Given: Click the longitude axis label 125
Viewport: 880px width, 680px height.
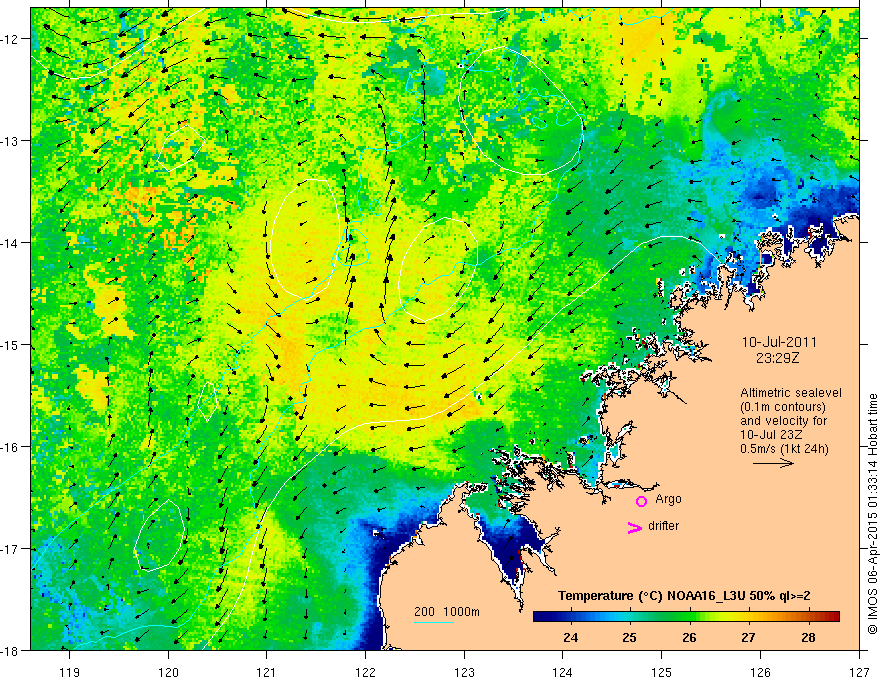Looking at the screenshot, I should click(662, 672).
